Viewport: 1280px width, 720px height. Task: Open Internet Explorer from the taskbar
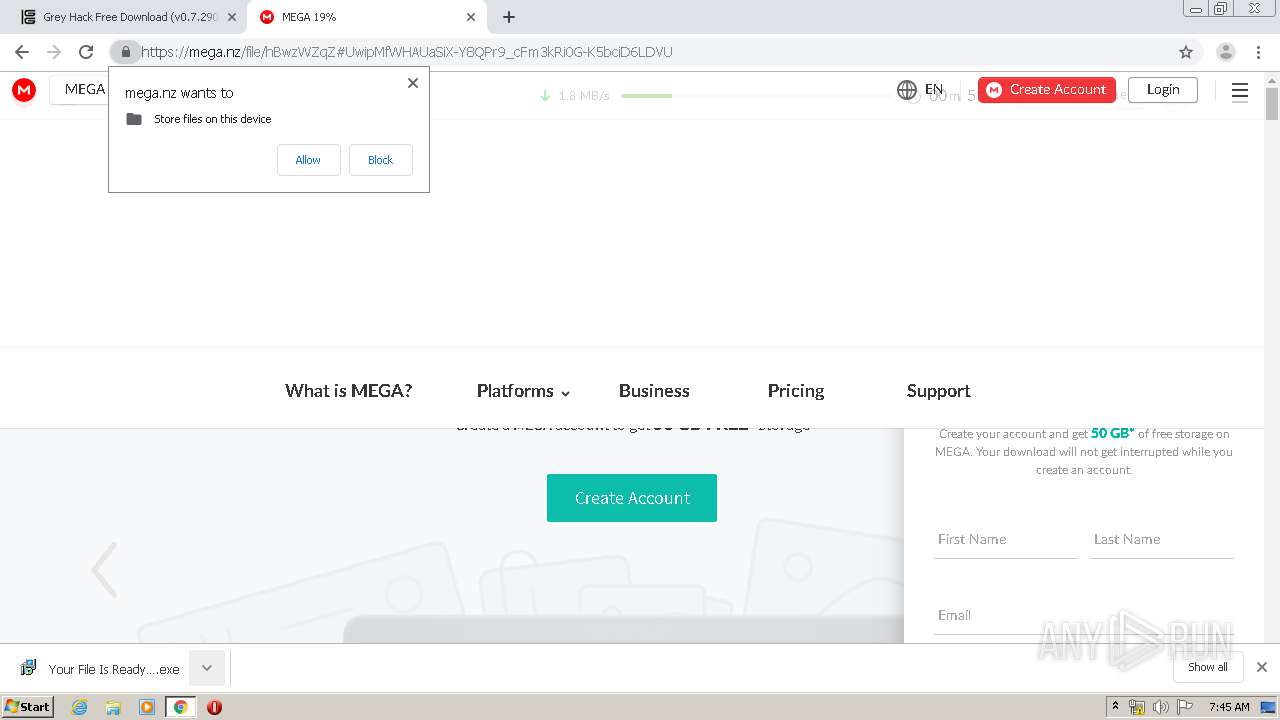(x=79, y=707)
